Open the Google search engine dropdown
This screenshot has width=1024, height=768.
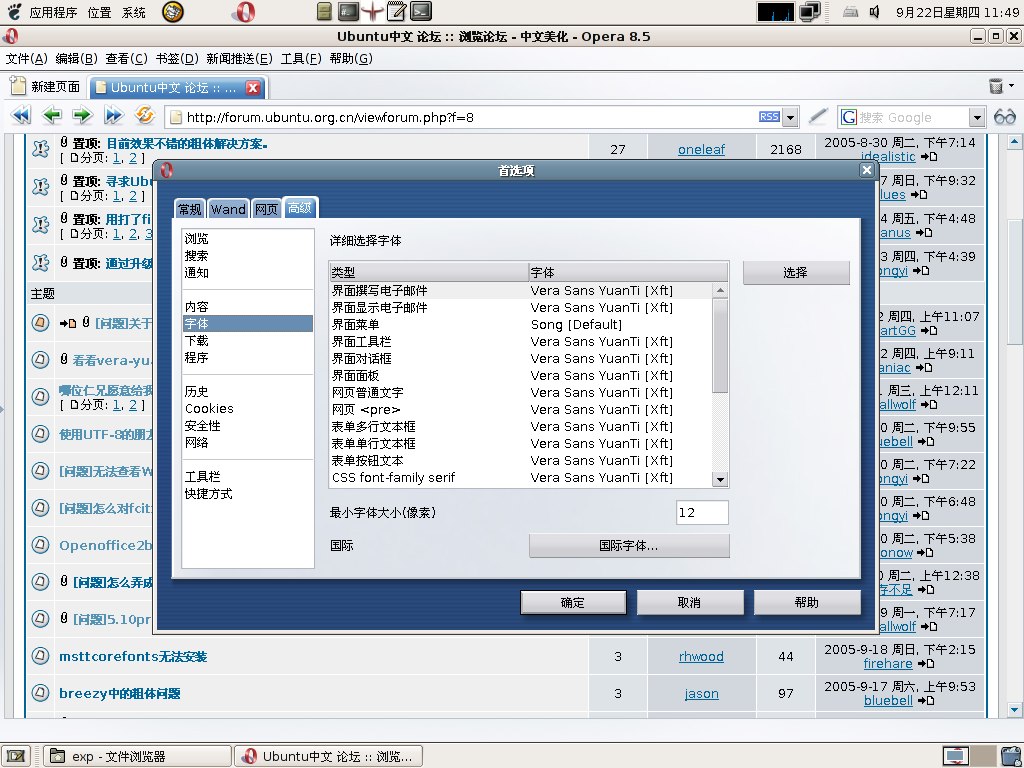click(976, 118)
